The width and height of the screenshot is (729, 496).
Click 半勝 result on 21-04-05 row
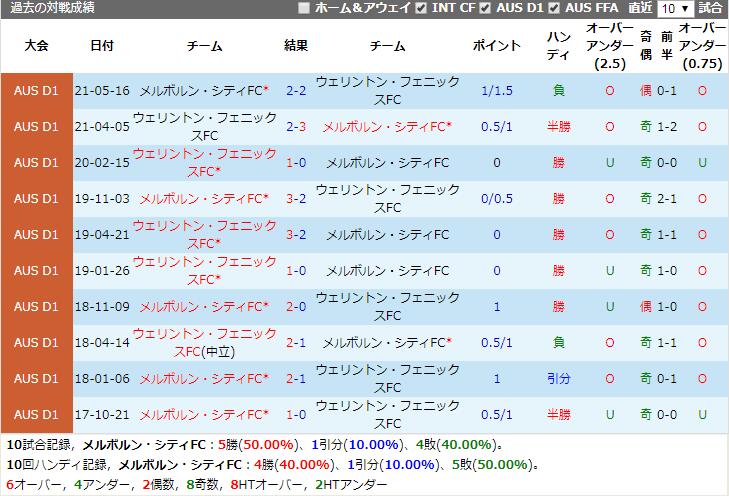coord(558,126)
